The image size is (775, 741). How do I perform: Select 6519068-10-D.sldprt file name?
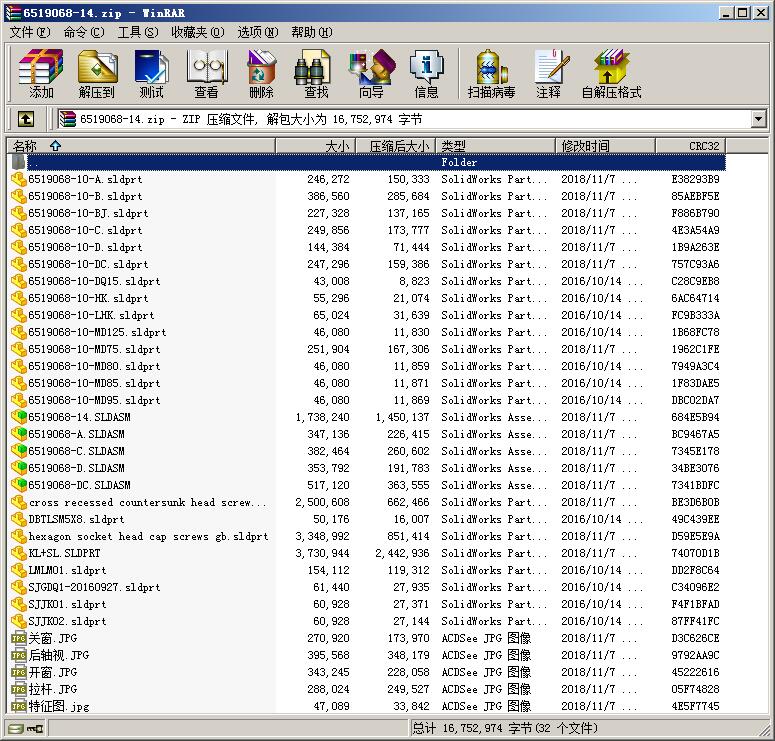85,247
